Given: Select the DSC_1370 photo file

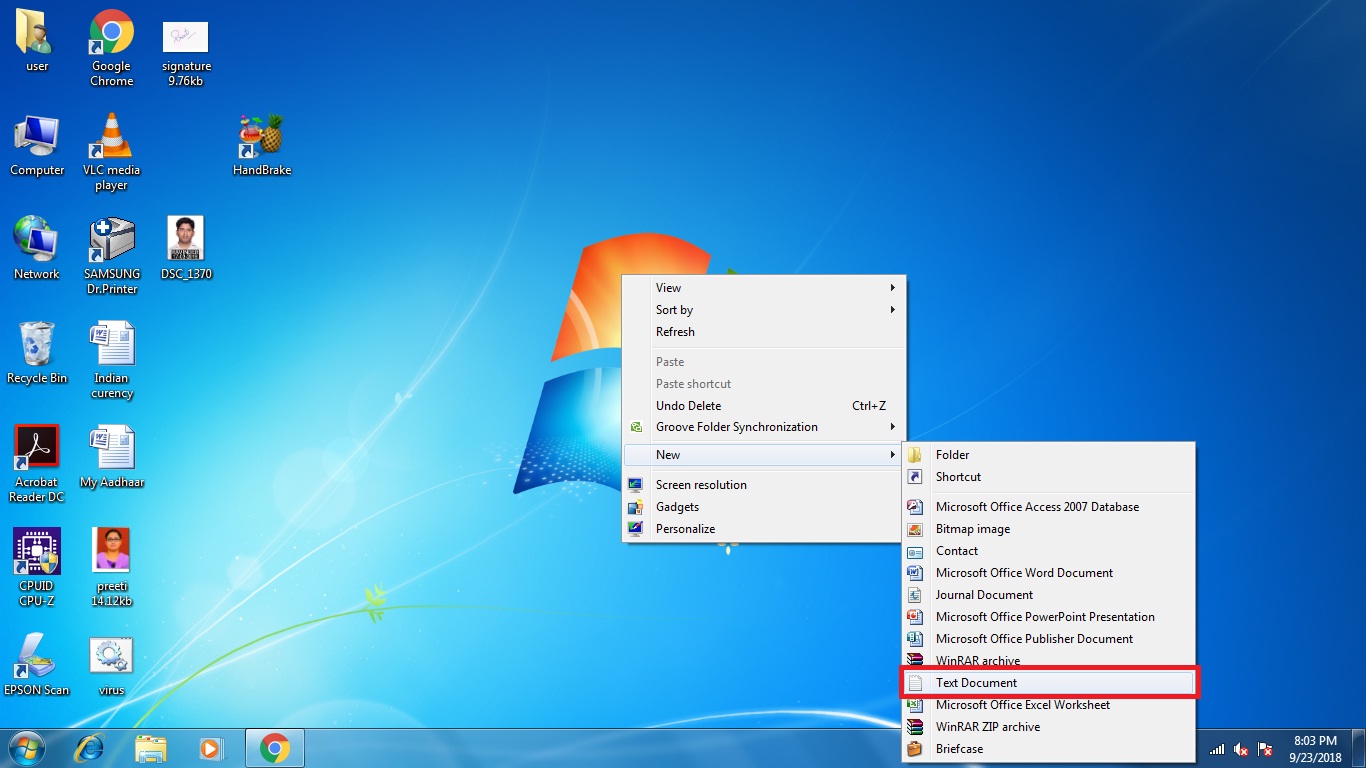Looking at the screenshot, I should pyautogui.click(x=186, y=248).
